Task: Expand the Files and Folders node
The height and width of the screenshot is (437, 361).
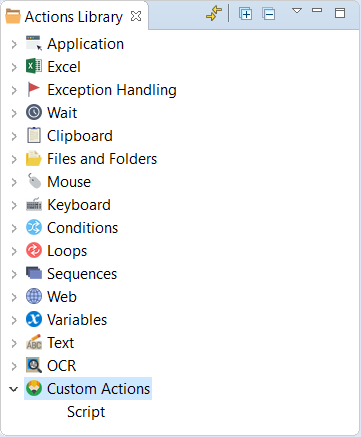Action: 14,159
